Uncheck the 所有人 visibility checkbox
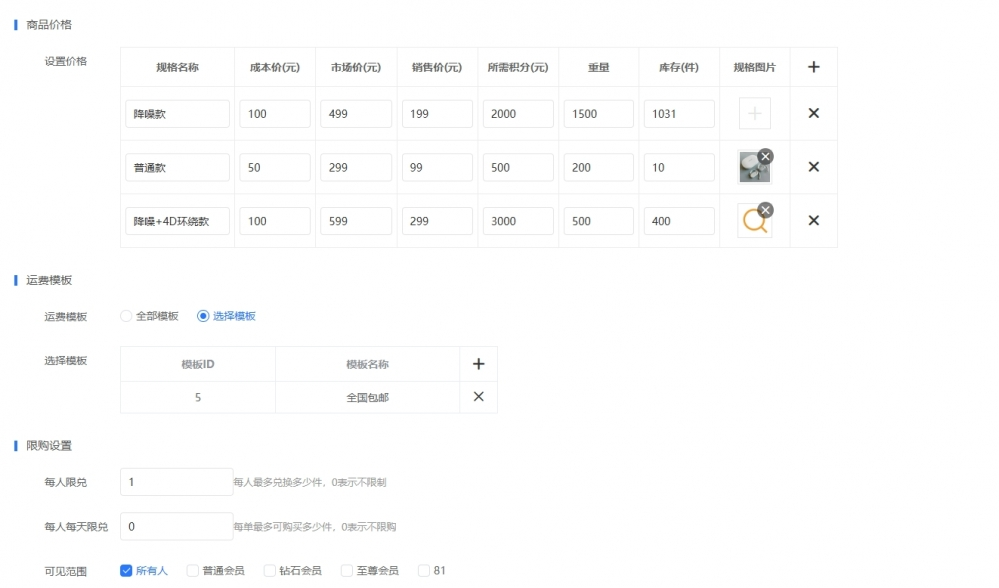999x588 pixels. [x=126, y=571]
